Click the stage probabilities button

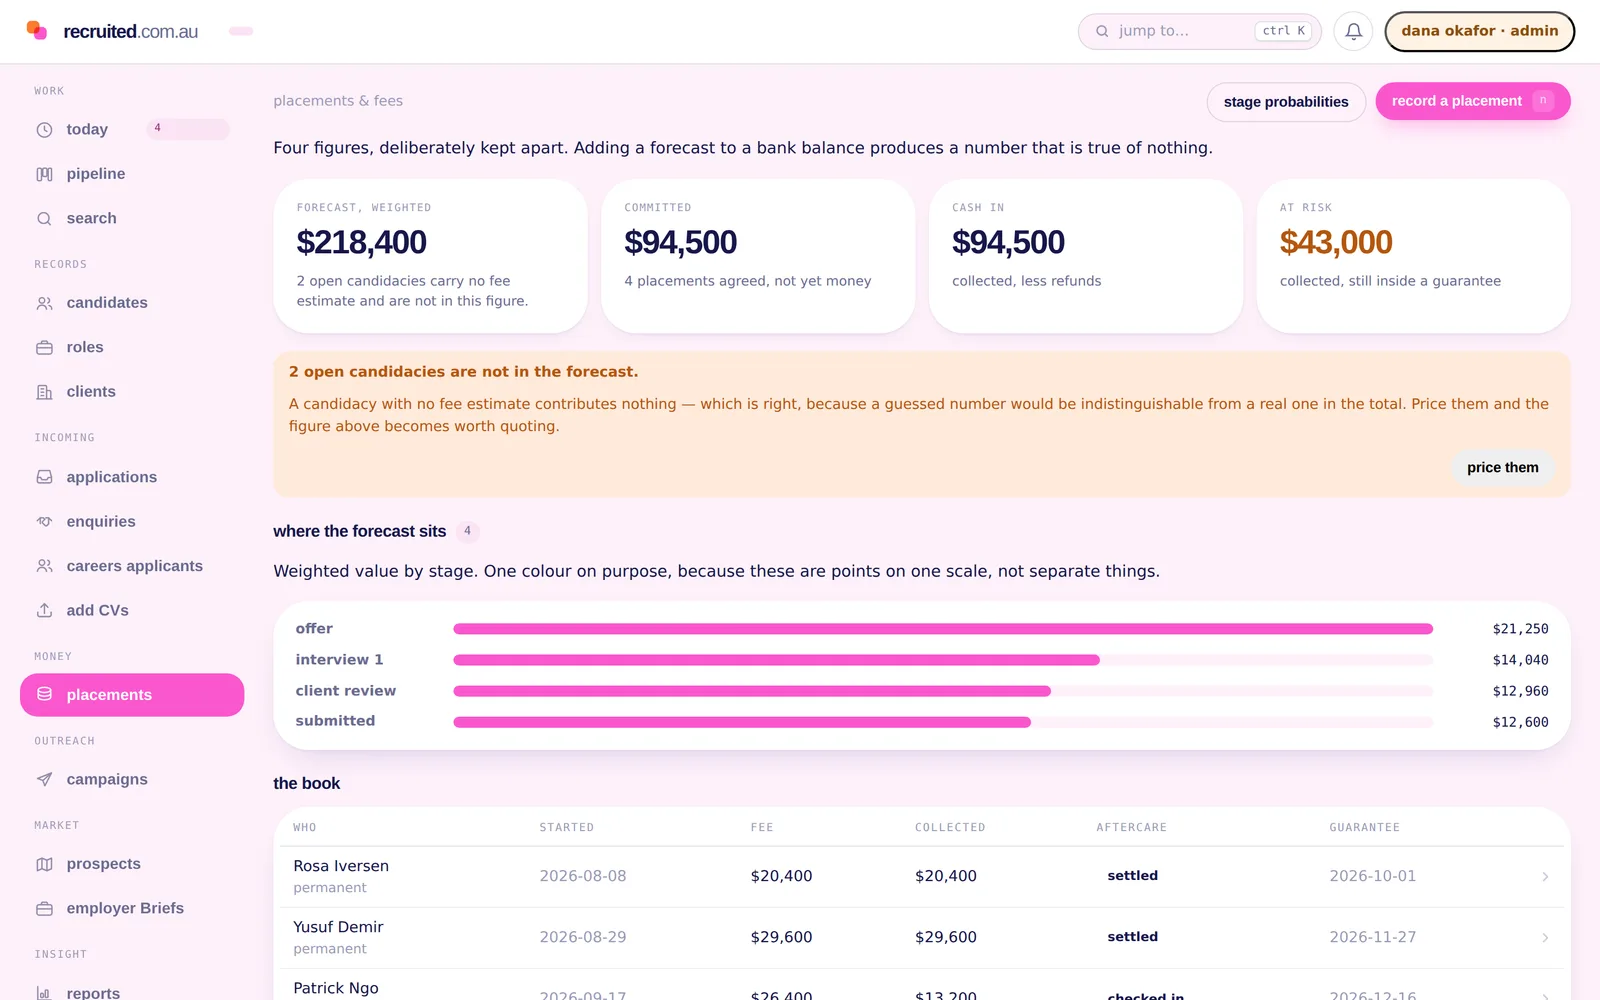(1286, 102)
